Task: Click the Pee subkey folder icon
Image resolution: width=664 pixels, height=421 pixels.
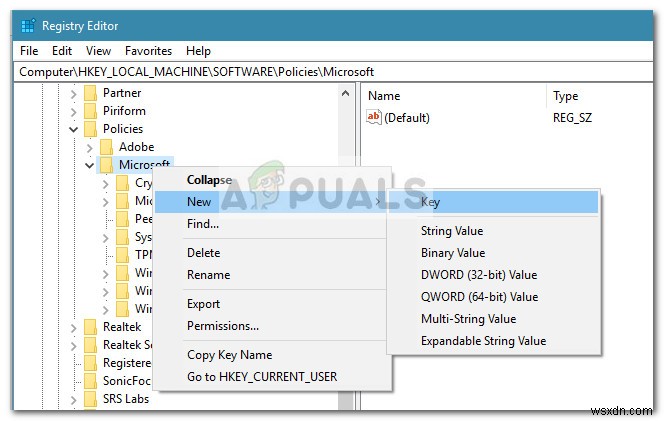Action: click(x=123, y=219)
